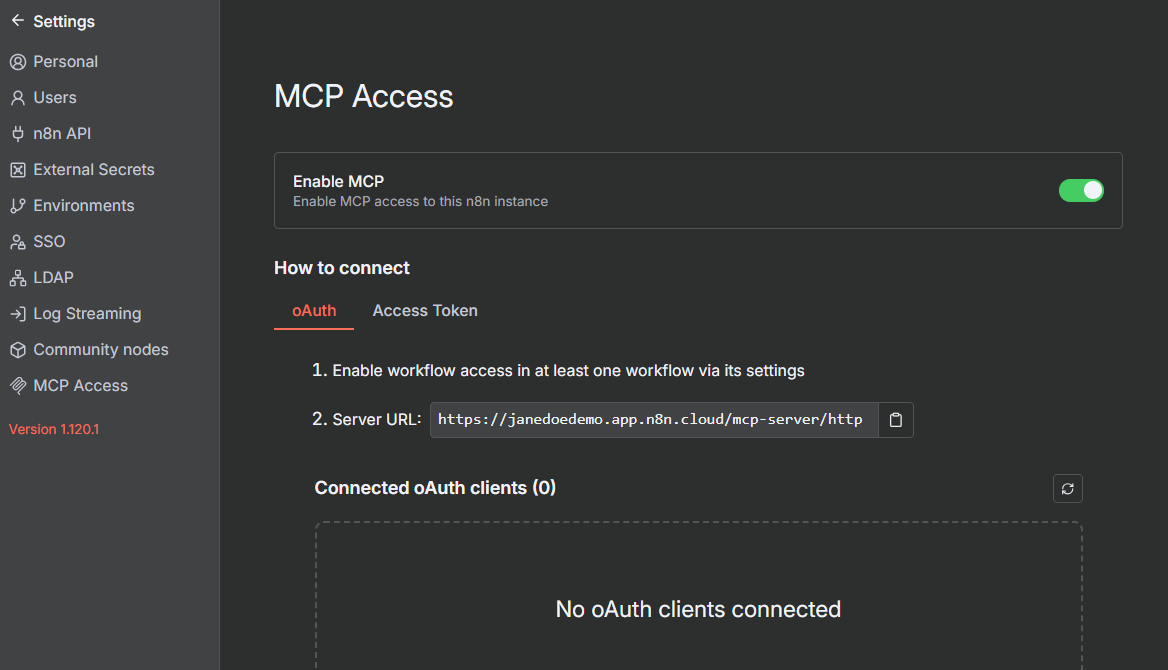Open the n8n API settings
Screen dimensions: 1168x670
coord(60,133)
